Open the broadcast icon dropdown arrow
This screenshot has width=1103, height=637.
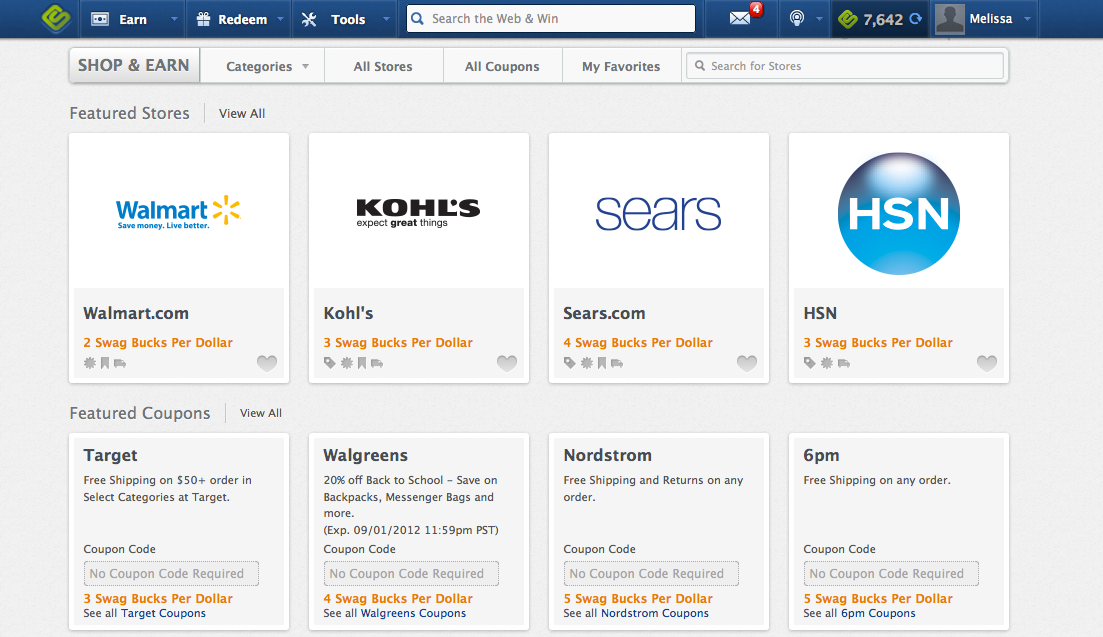coord(819,19)
